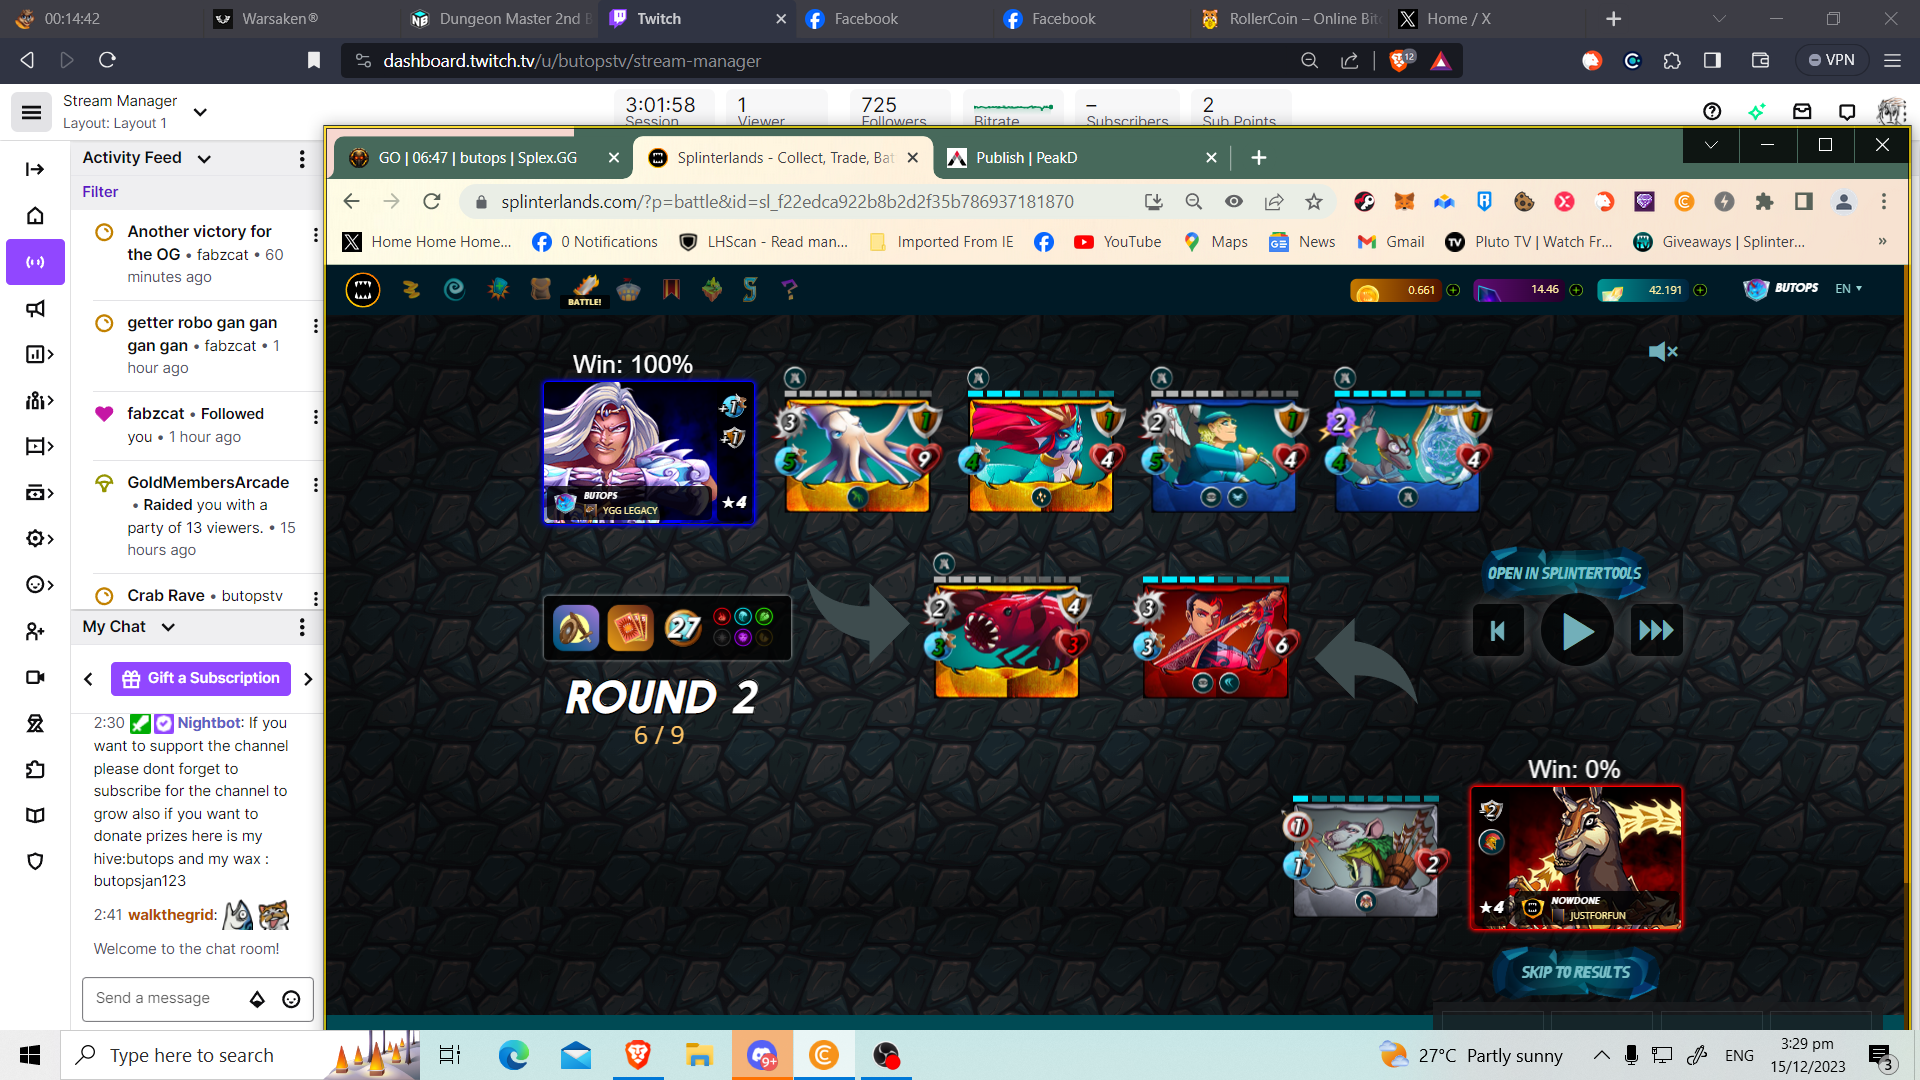
Task: Open EN language dropdown in Splinterlands
Action: pos(1849,289)
